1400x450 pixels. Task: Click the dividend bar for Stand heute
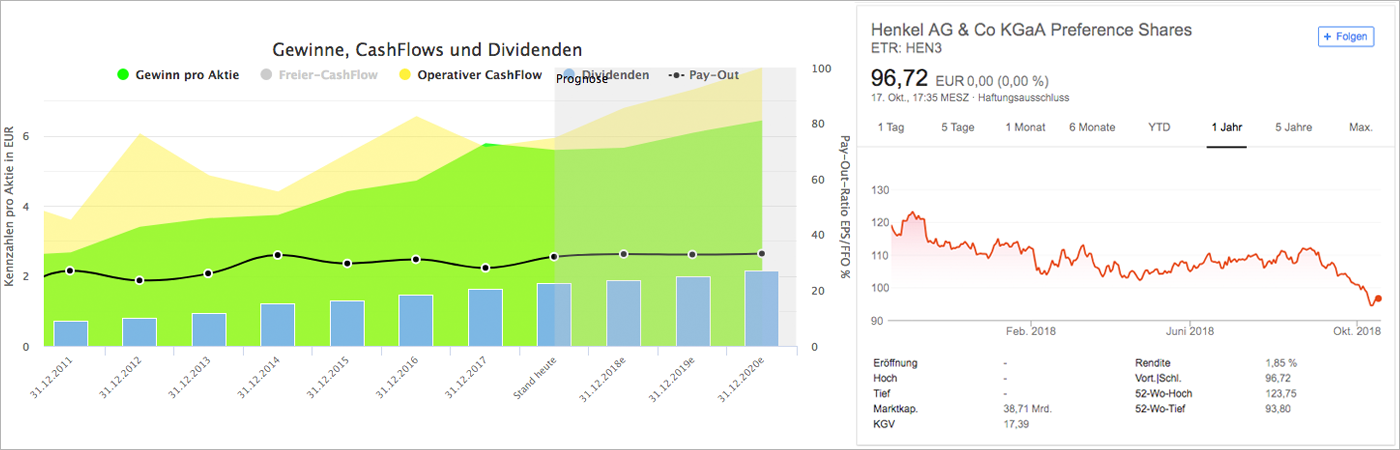pyautogui.click(x=554, y=315)
